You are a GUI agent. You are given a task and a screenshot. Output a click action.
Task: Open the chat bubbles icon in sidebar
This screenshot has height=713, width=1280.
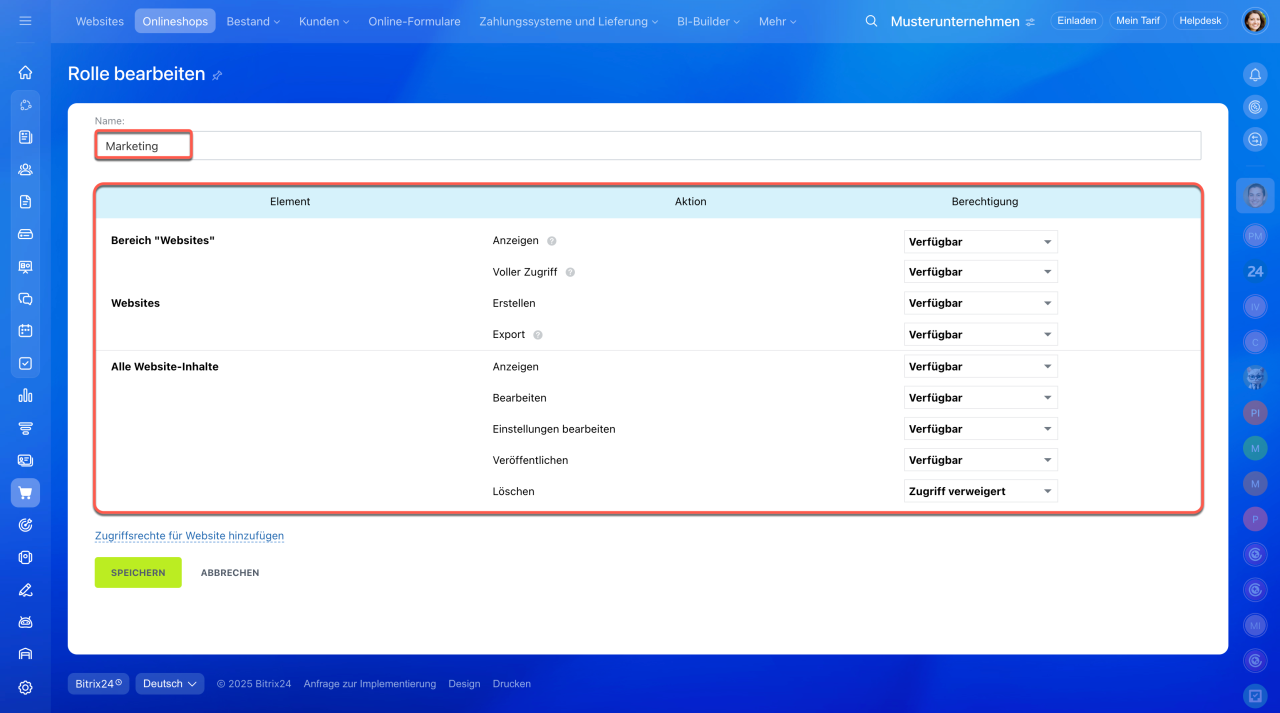click(x=25, y=298)
